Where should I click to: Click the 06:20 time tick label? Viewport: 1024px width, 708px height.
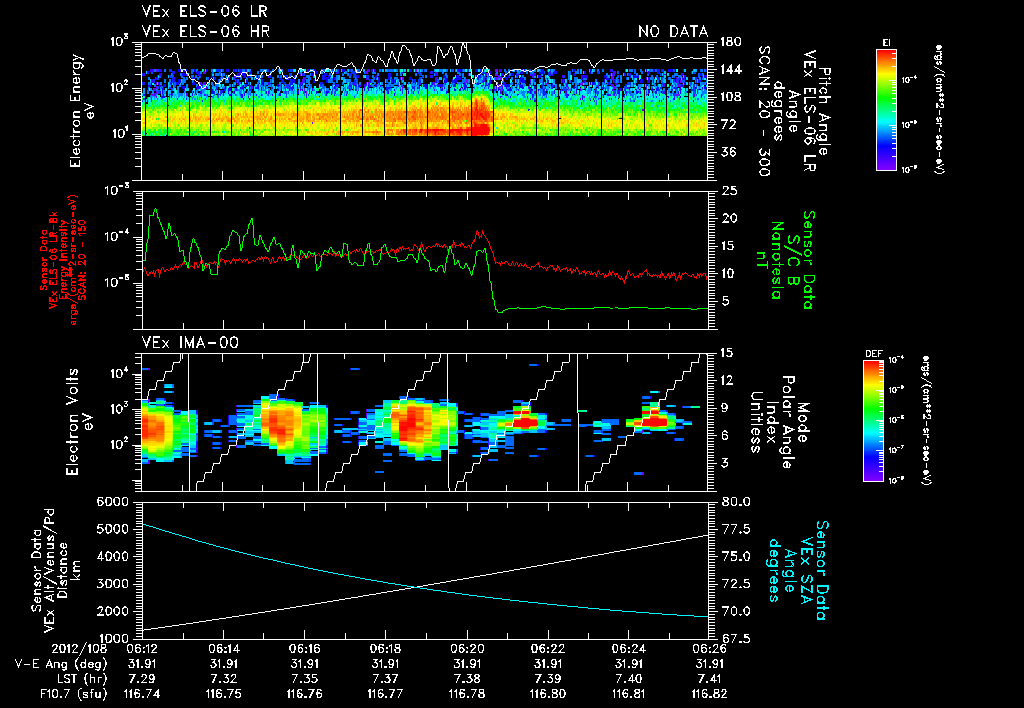(x=467, y=649)
